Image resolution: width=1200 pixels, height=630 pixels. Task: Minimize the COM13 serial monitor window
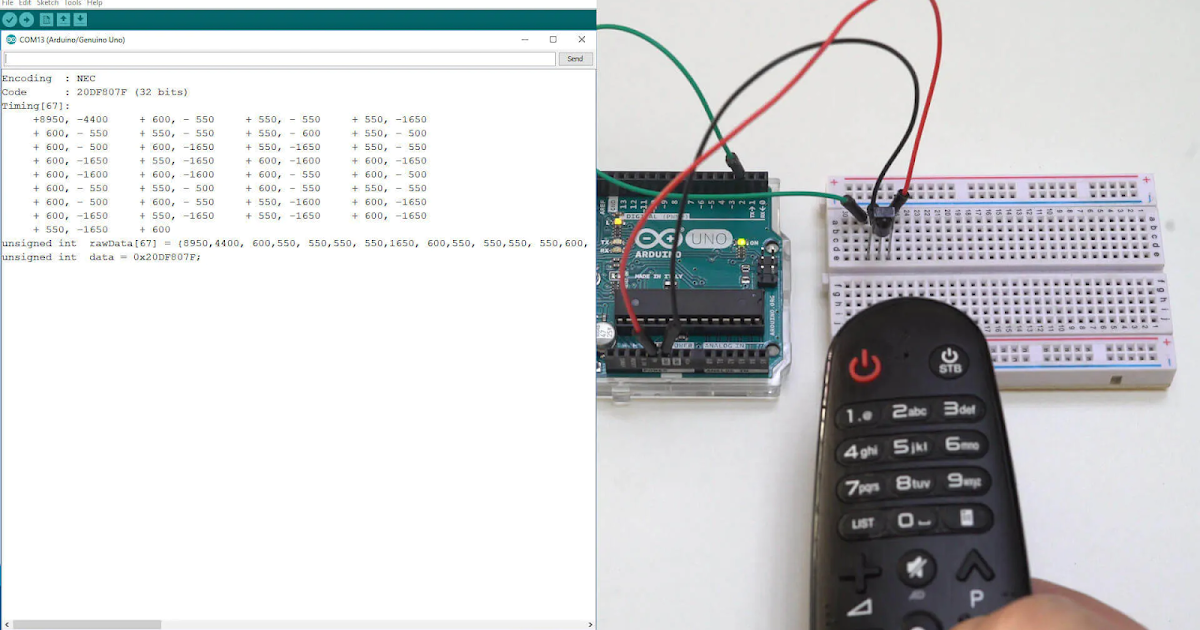click(x=524, y=39)
